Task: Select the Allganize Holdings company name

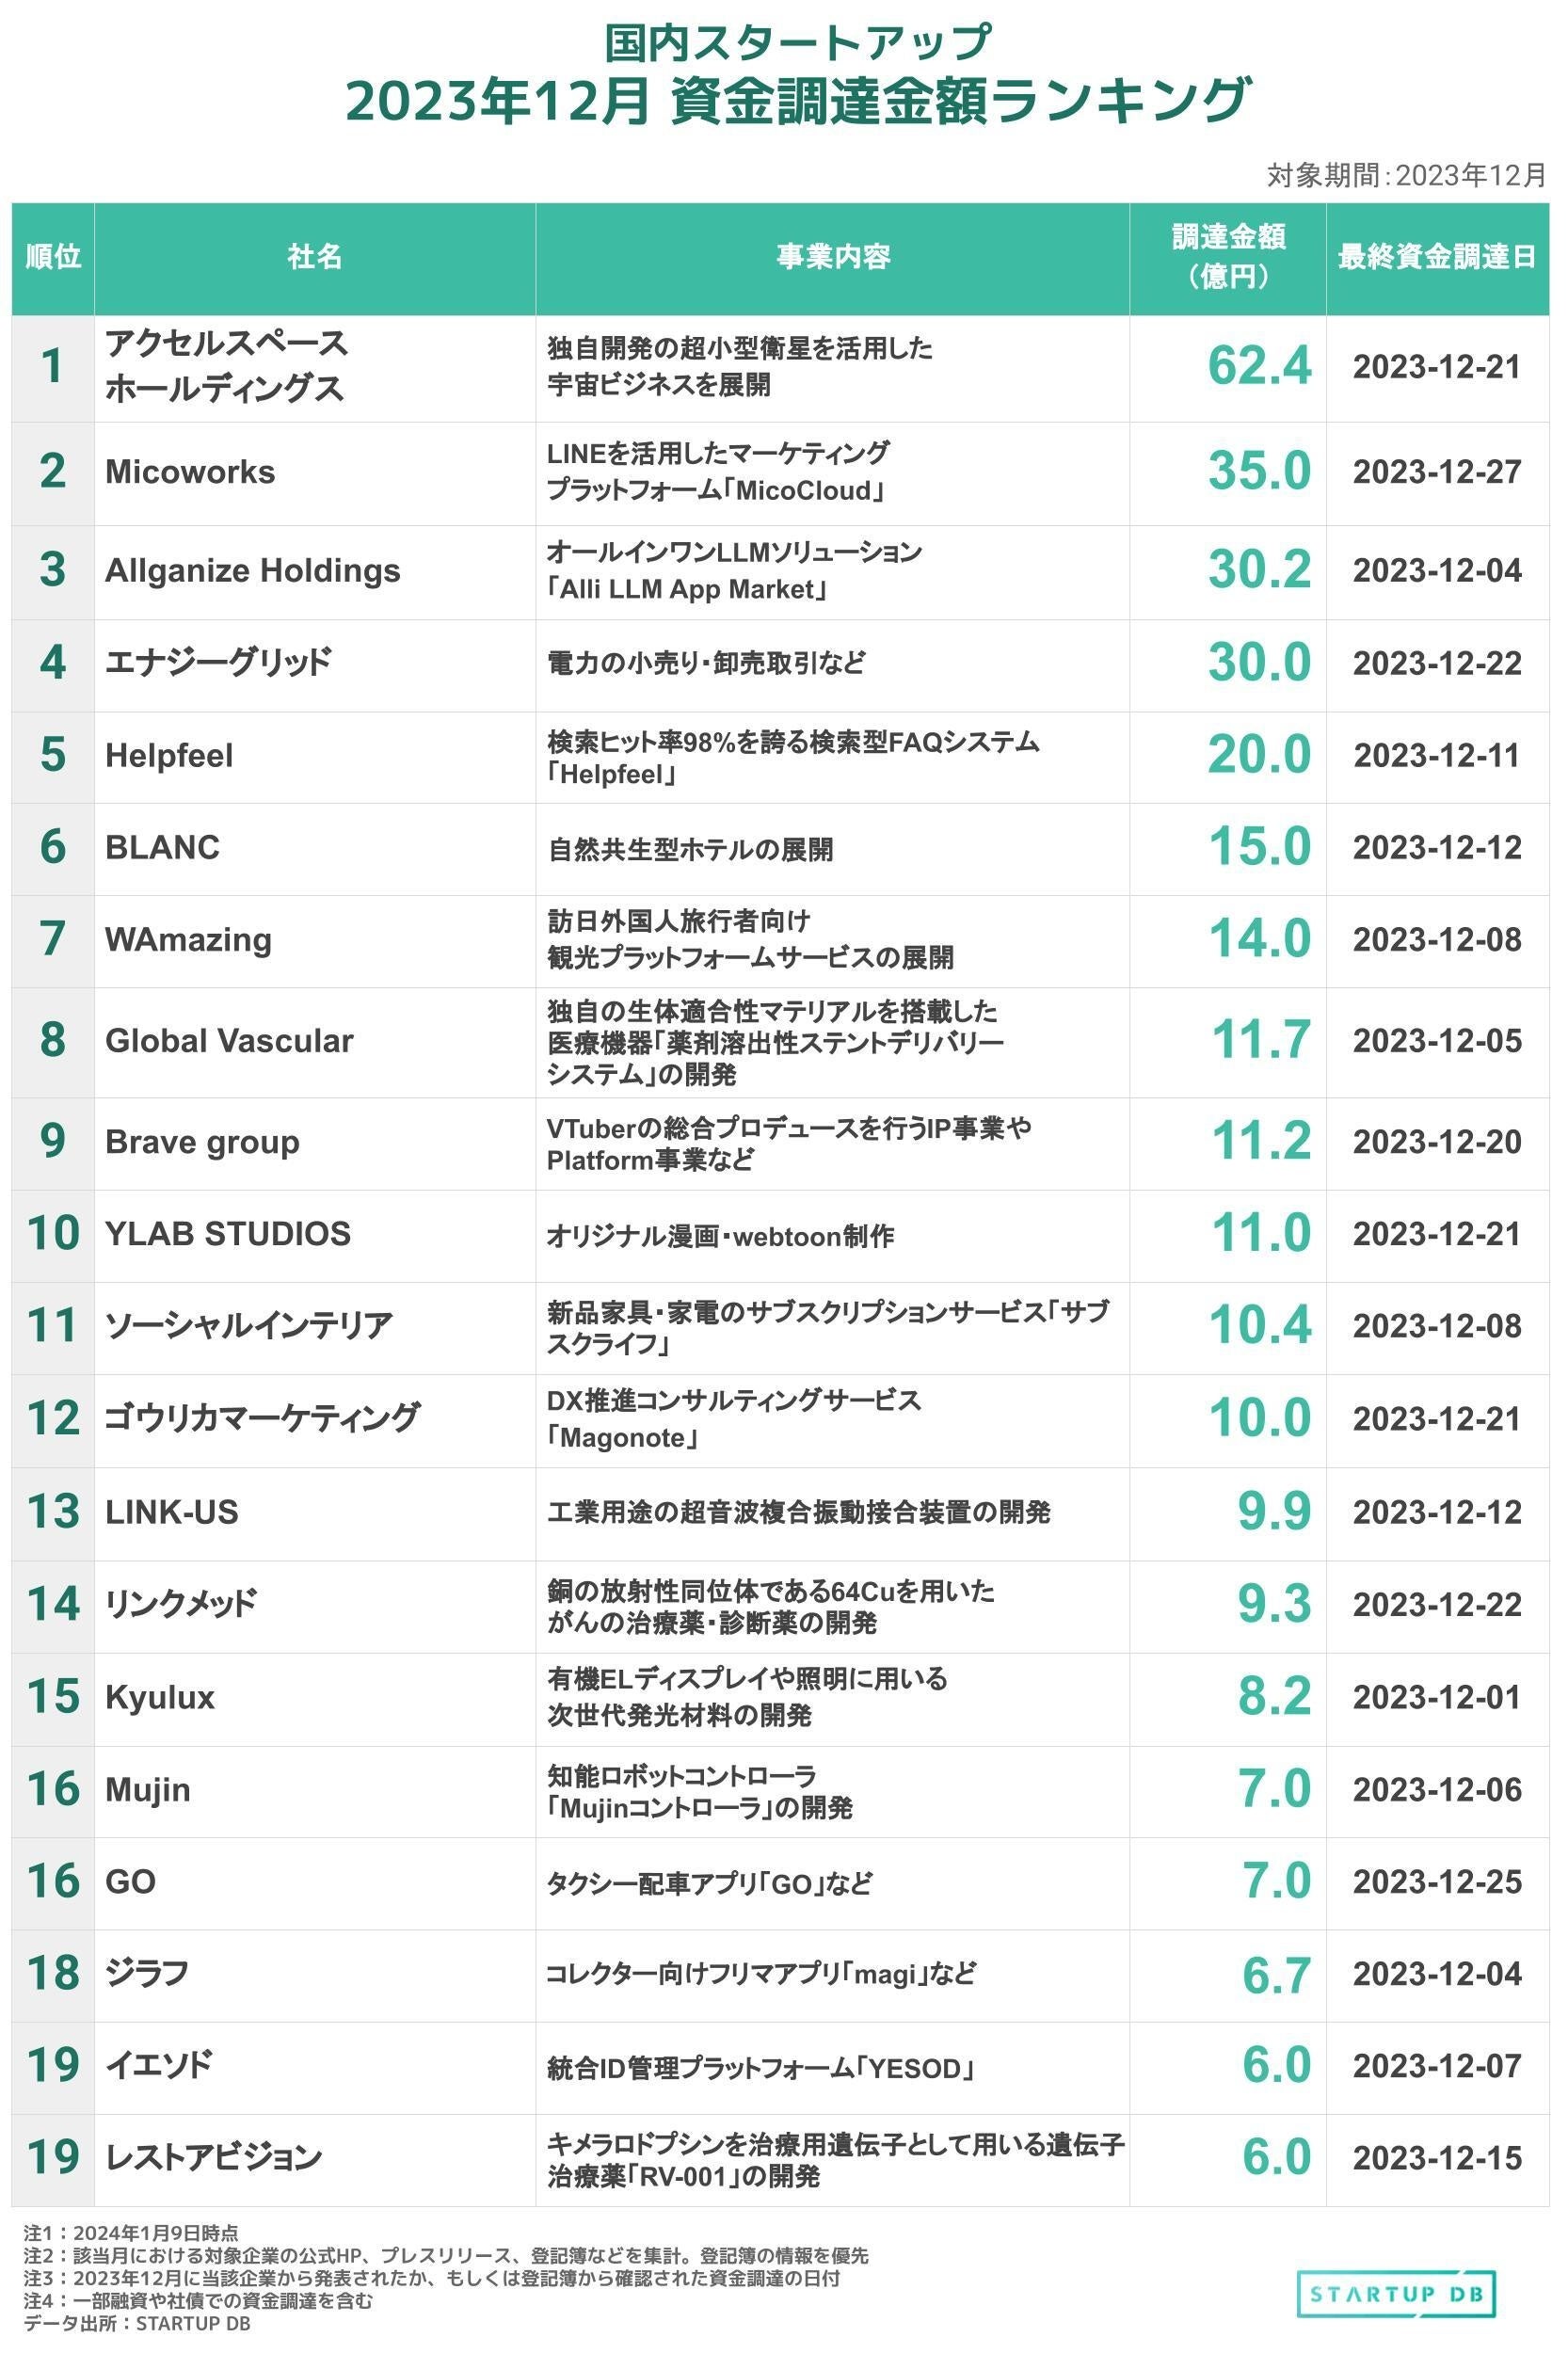Action: pyautogui.click(x=252, y=570)
